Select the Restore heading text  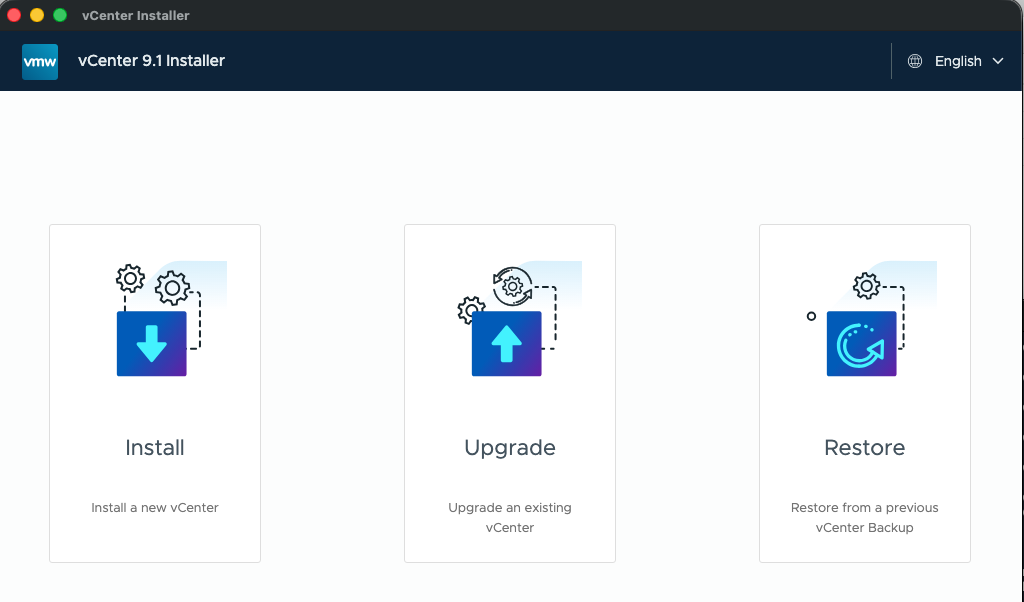865,448
